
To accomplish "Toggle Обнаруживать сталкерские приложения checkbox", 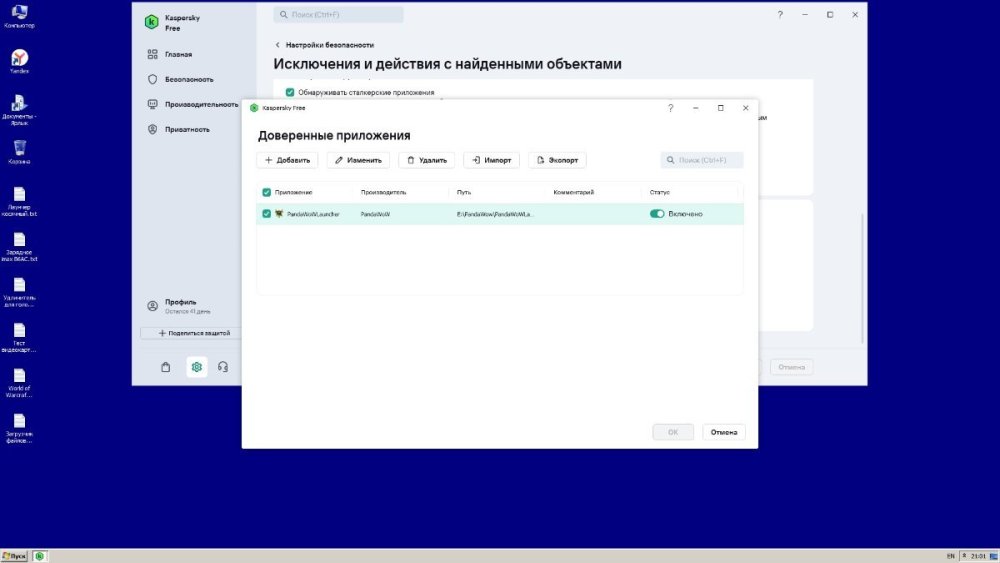I will pos(290,92).
